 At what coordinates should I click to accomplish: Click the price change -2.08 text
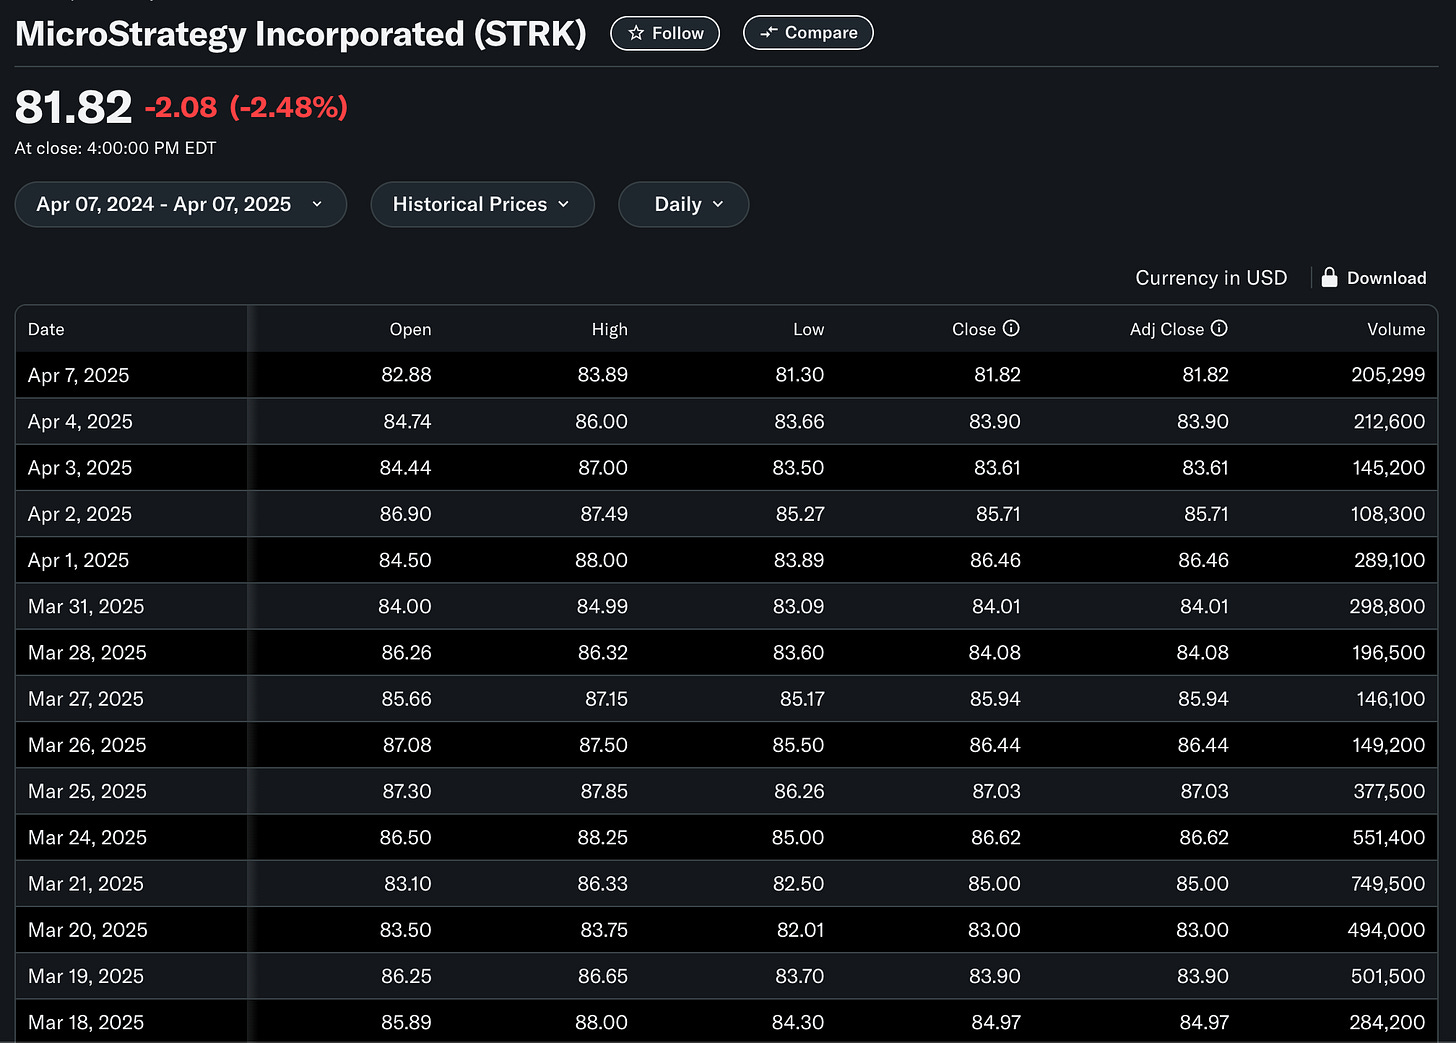coord(181,107)
